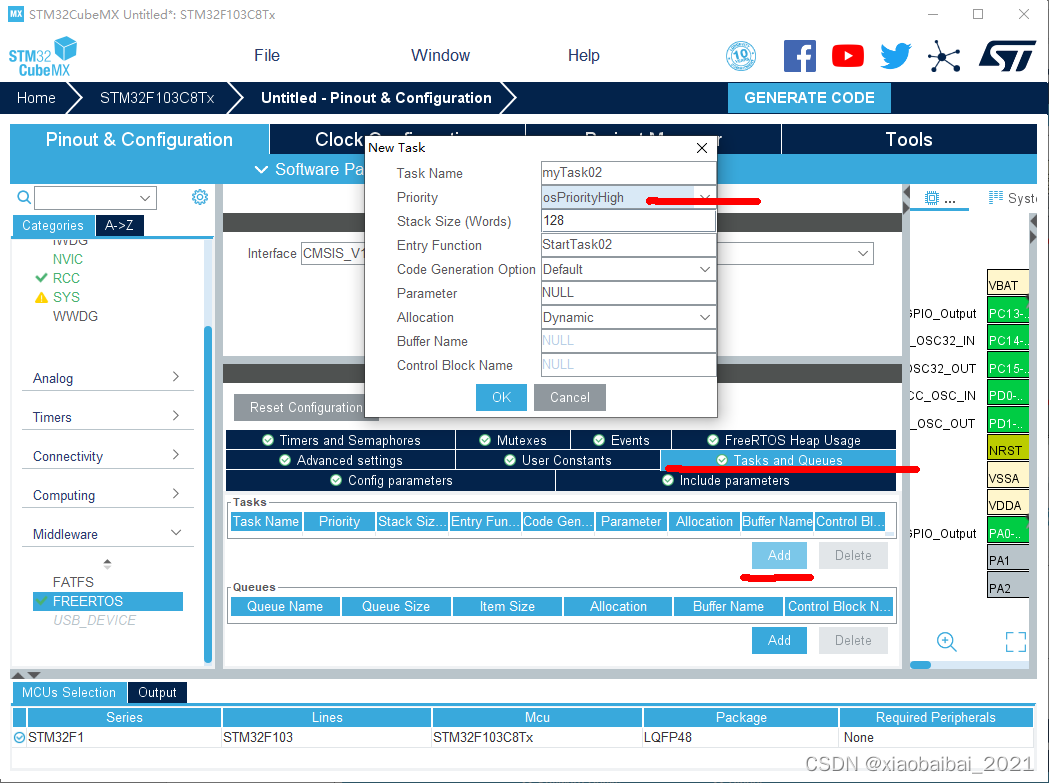Edit the Entry Function field StartTask02
Viewport: 1049px width, 783px height.
coord(628,244)
